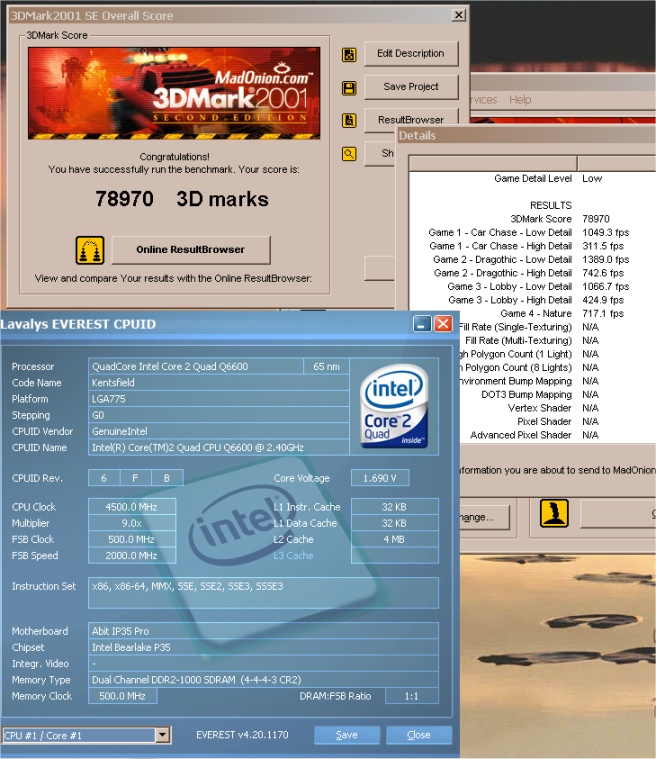This screenshot has height=759, width=656.
Task: Click the FSB Clock value 500.0 MHz
Action: click(132, 539)
